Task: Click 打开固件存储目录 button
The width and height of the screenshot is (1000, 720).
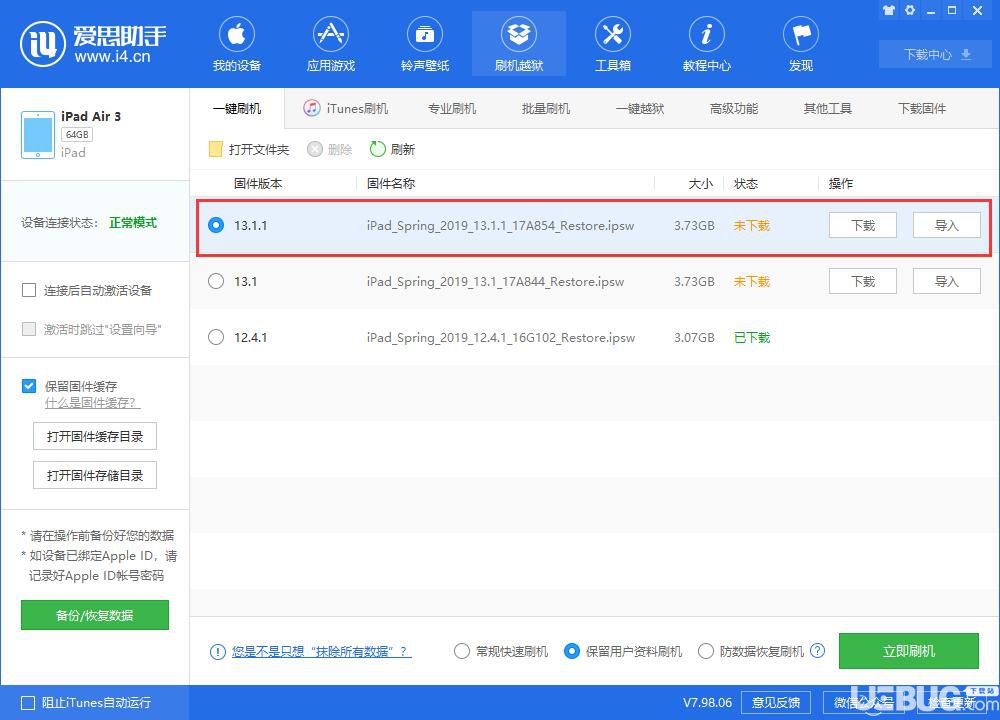Action: click(95, 475)
